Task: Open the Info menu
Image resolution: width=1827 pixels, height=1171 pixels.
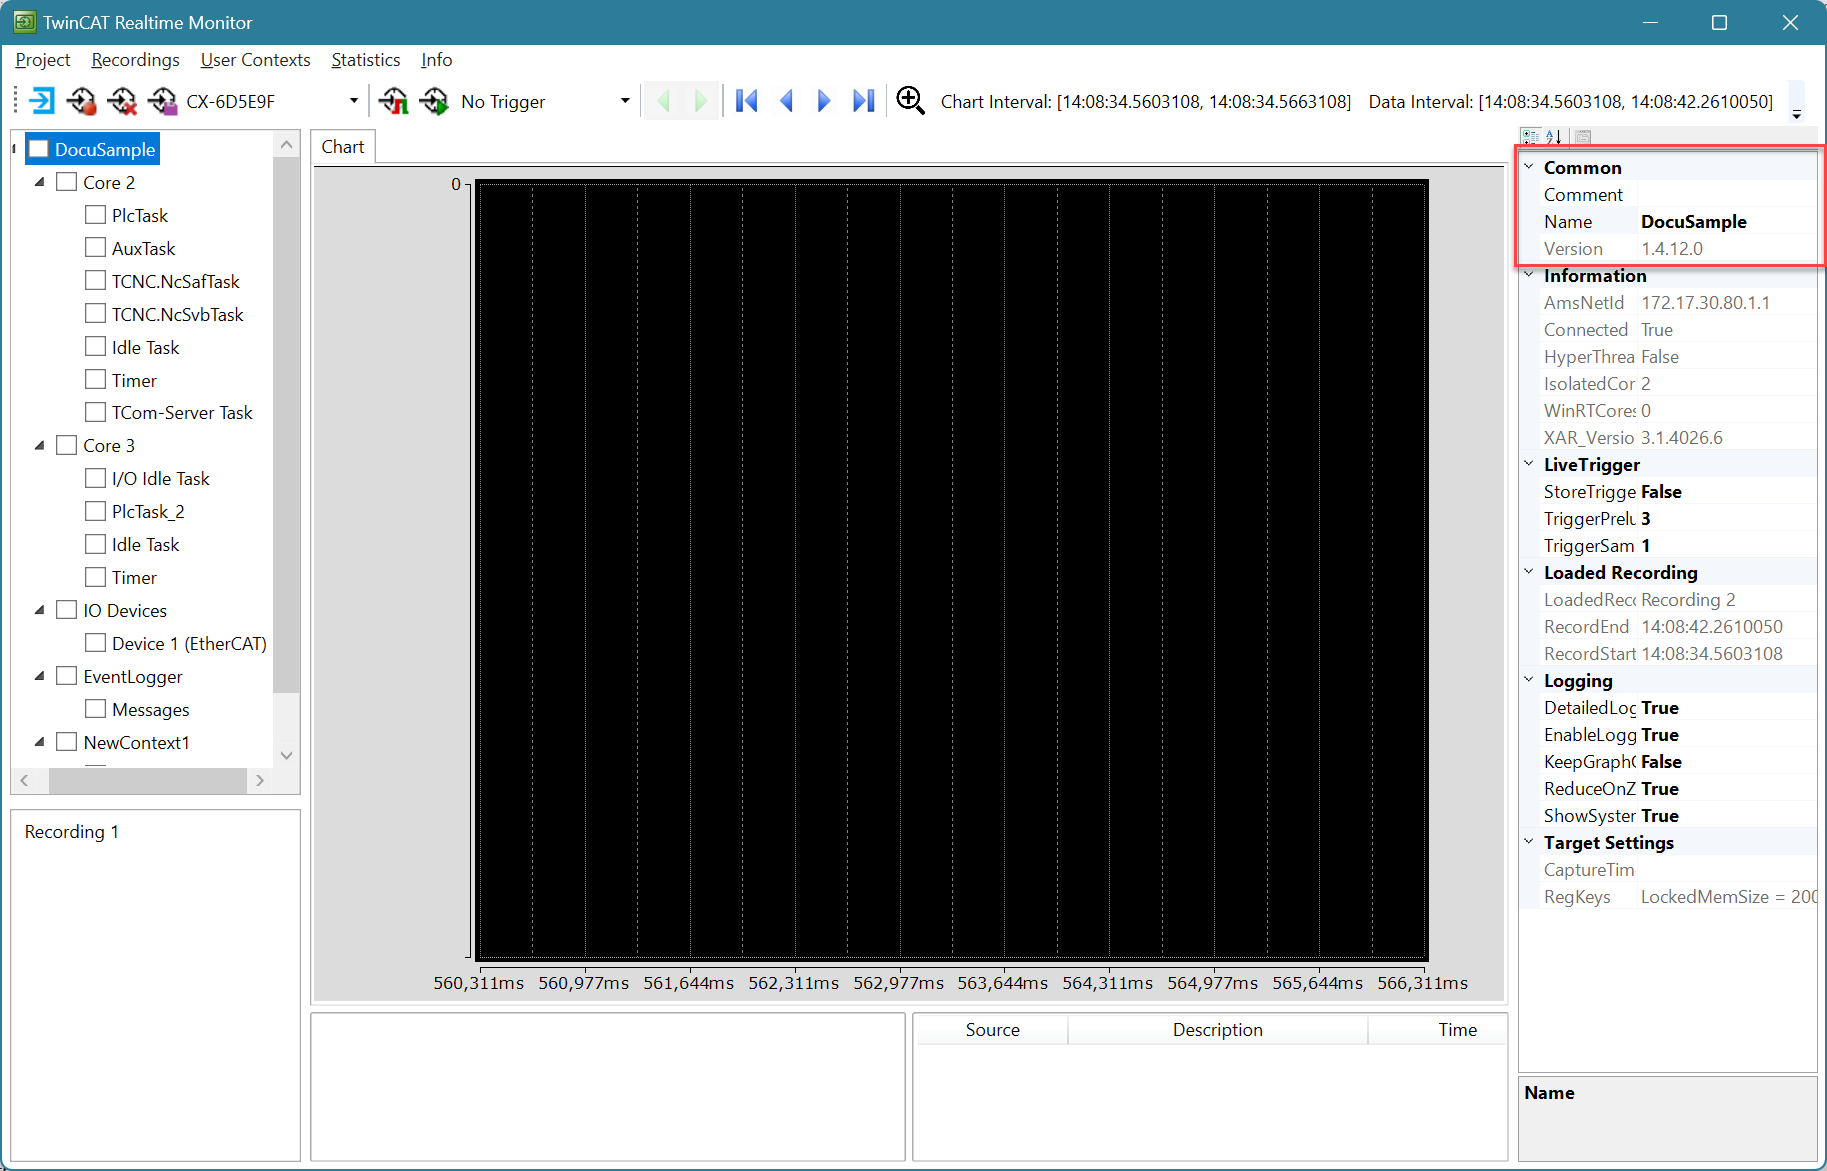Action: click(x=436, y=60)
